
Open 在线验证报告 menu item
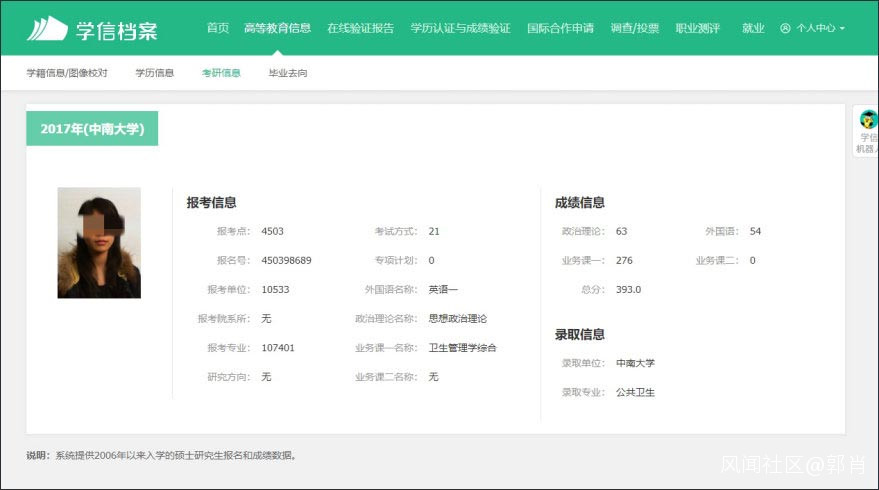360,28
